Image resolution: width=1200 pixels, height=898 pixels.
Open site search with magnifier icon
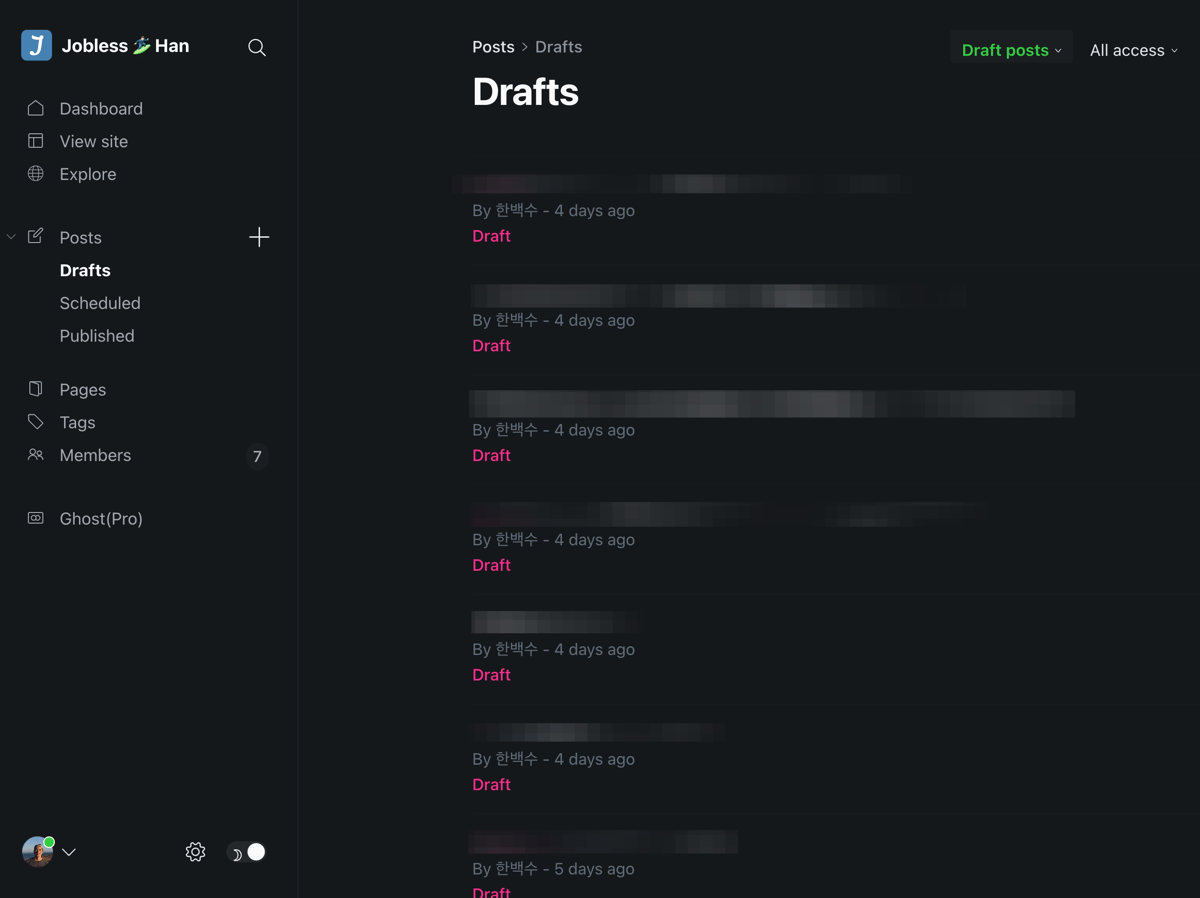[x=257, y=47]
